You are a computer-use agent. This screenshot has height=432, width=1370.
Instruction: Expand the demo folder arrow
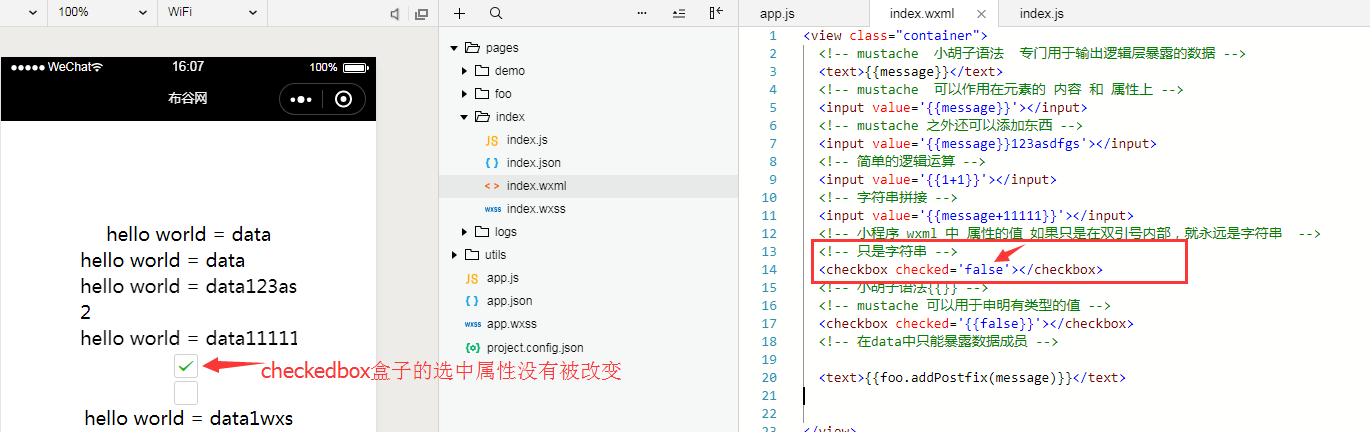tap(464, 71)
